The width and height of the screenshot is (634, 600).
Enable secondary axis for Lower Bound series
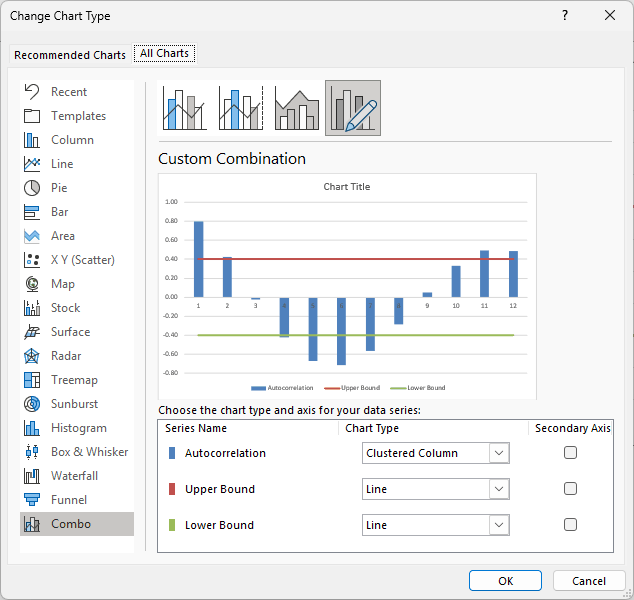point(570,525)
